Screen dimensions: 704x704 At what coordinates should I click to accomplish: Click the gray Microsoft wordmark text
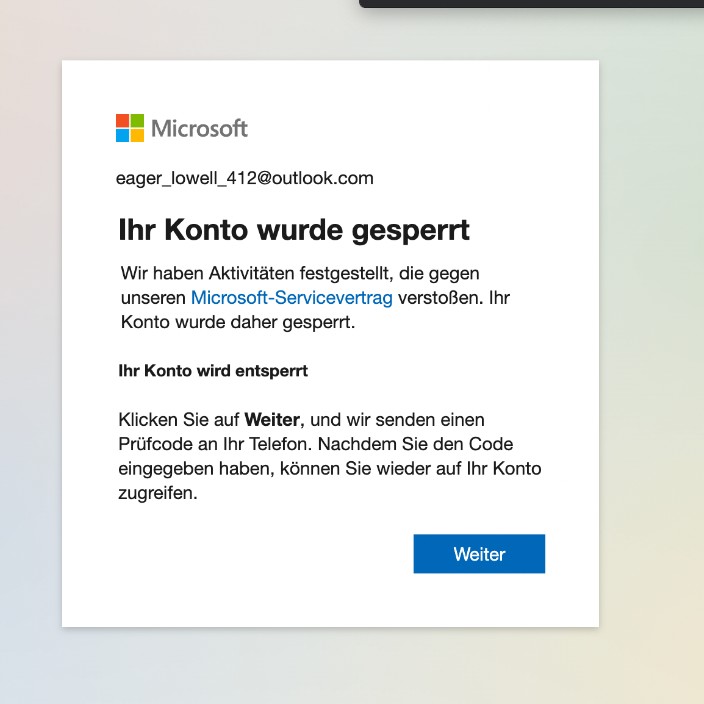[199, 128]
